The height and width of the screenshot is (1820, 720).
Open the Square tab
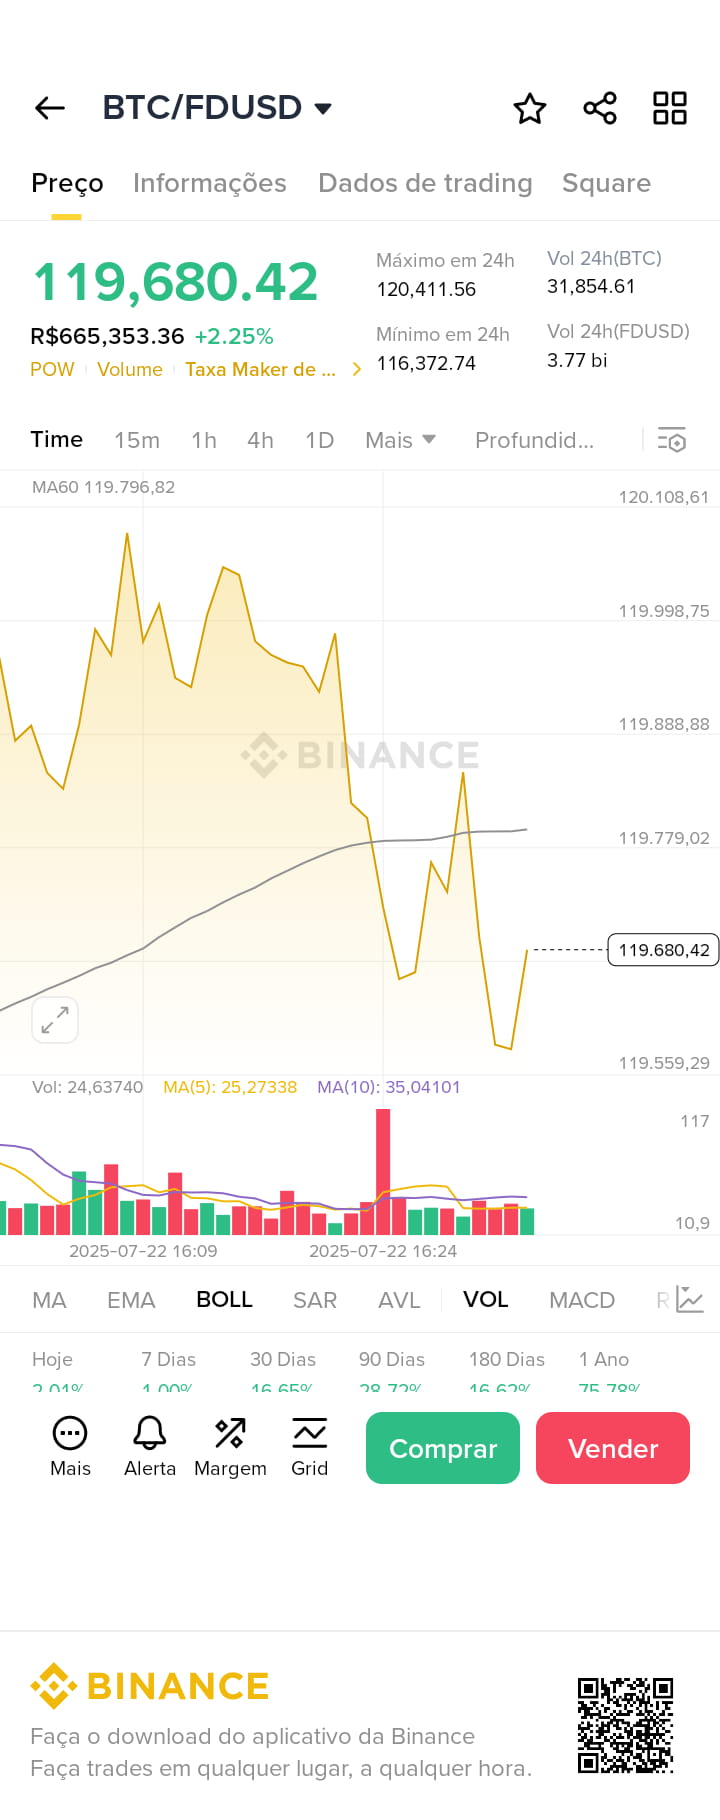(x=607, y=183)
